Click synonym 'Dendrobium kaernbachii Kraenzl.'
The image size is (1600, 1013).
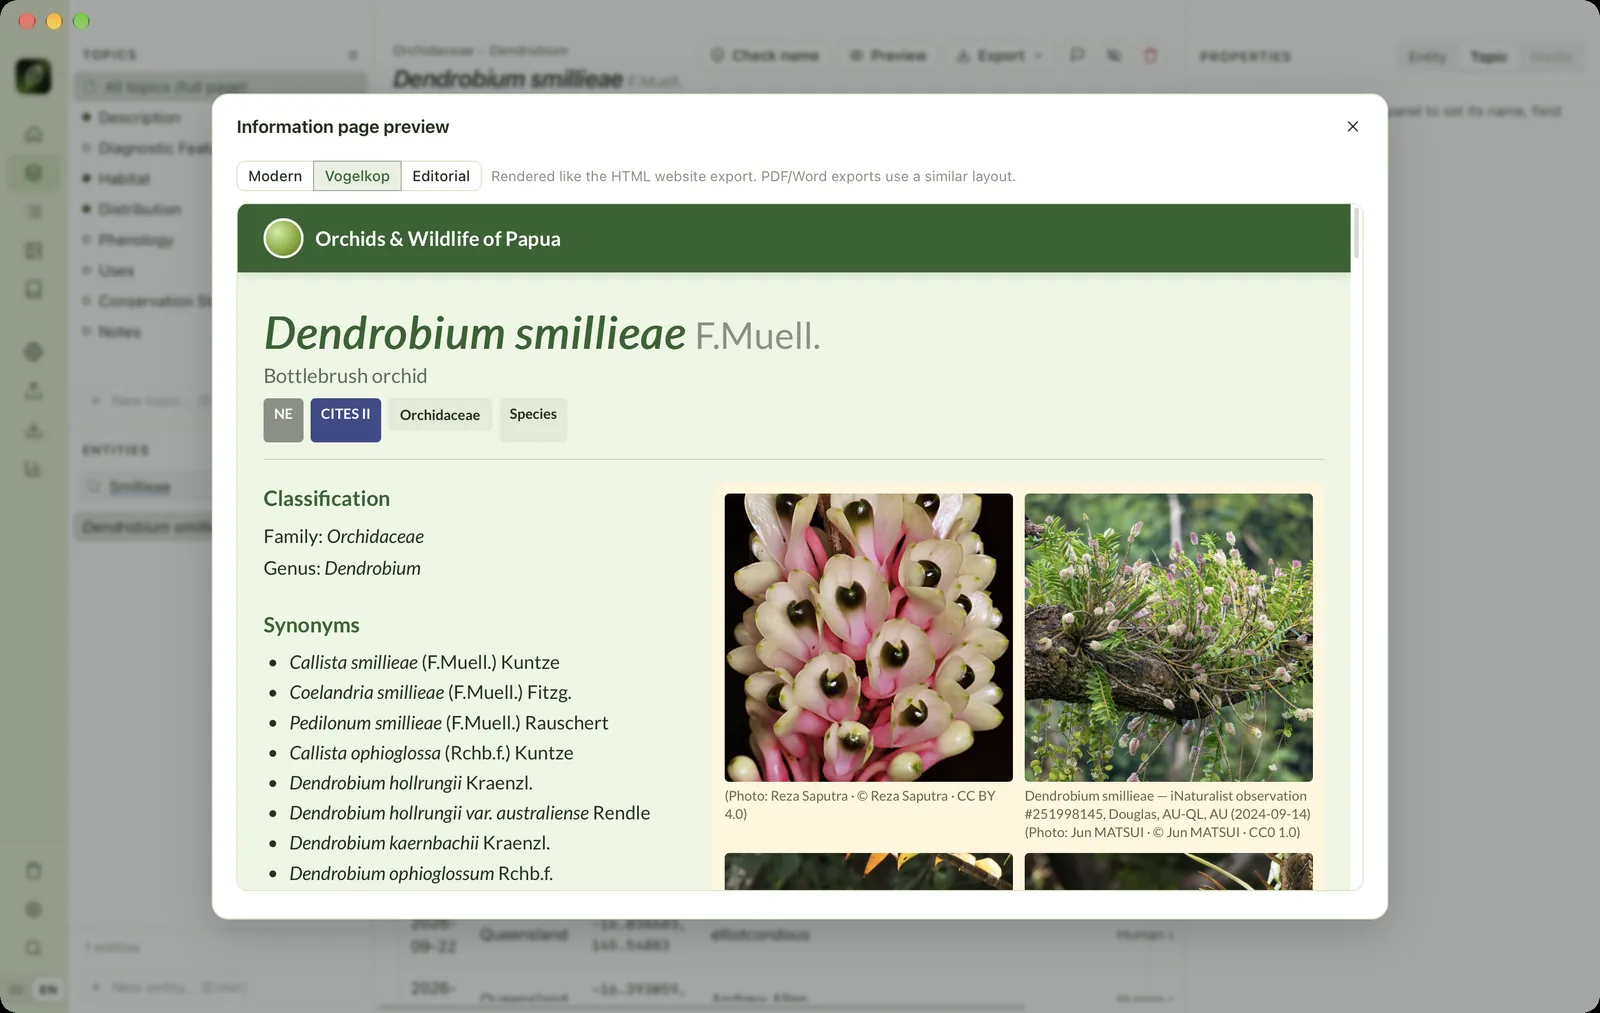419,843
